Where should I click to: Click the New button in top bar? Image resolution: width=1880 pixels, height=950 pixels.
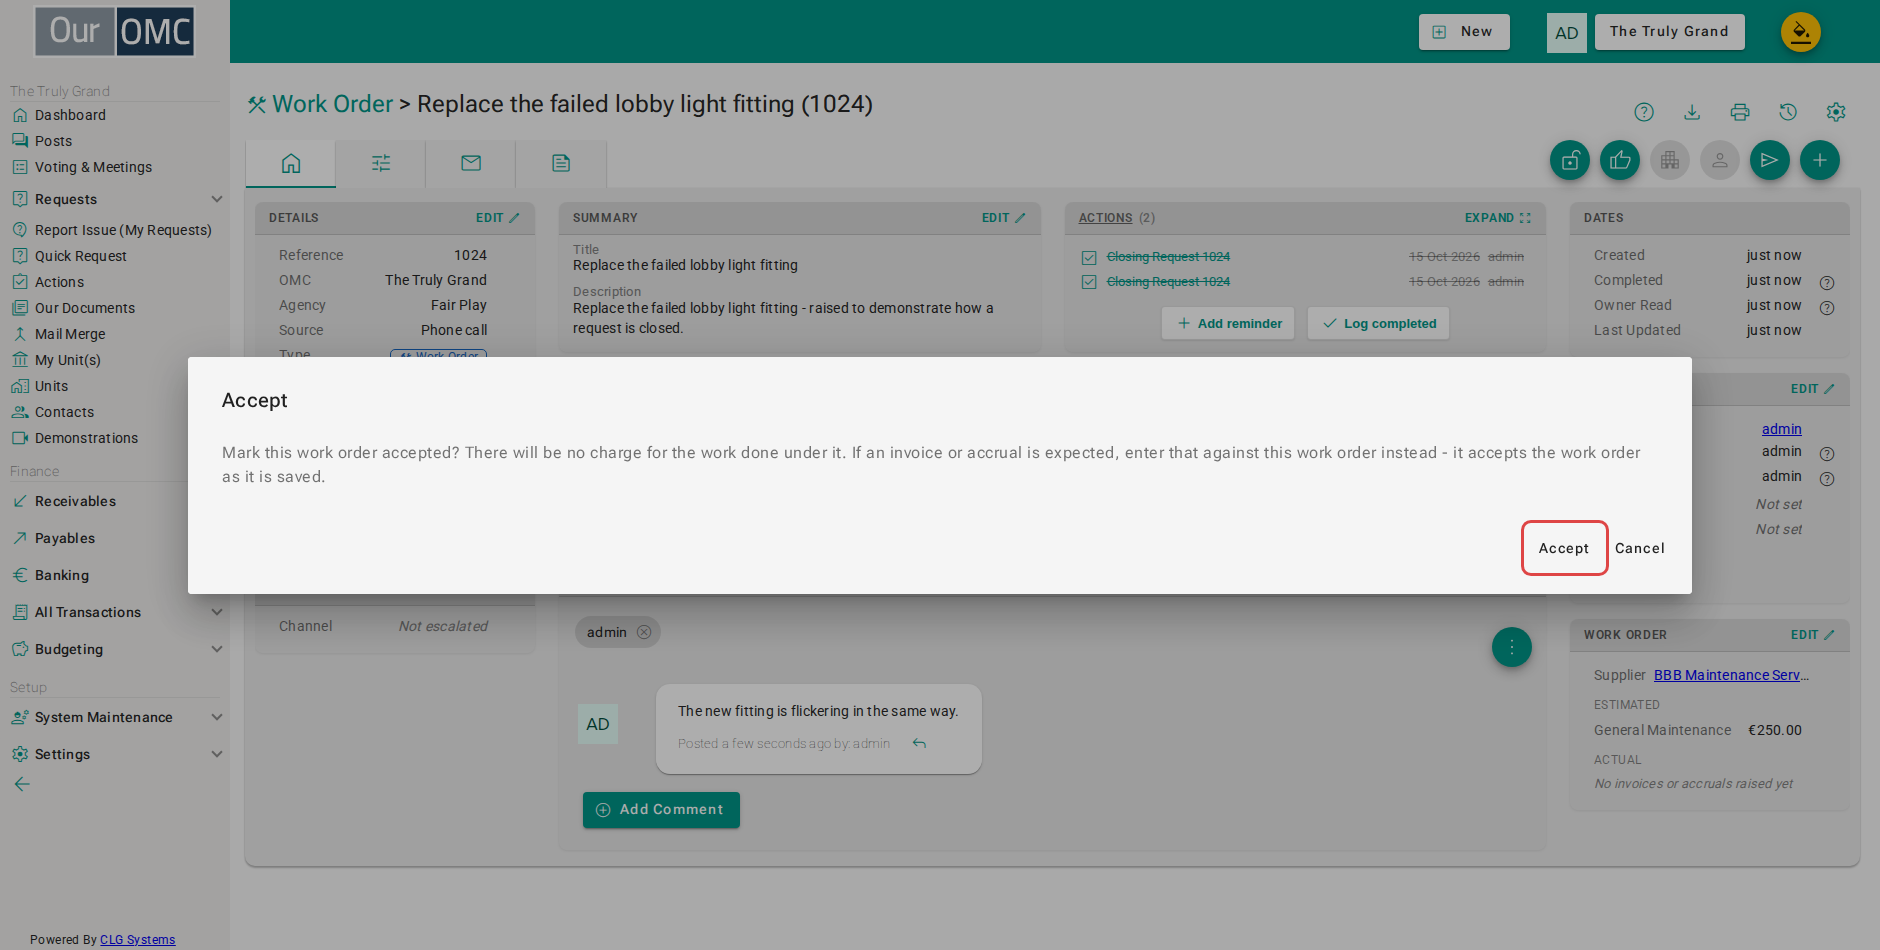(x=1464, y=32)
